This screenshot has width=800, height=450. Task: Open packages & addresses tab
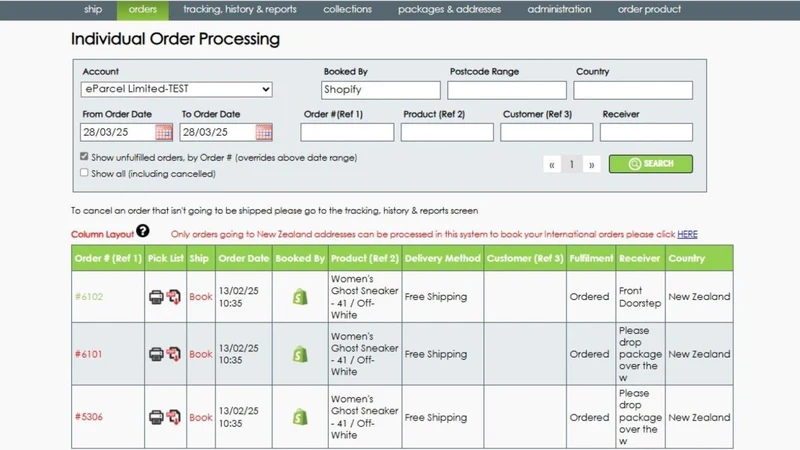coord(449,9)
